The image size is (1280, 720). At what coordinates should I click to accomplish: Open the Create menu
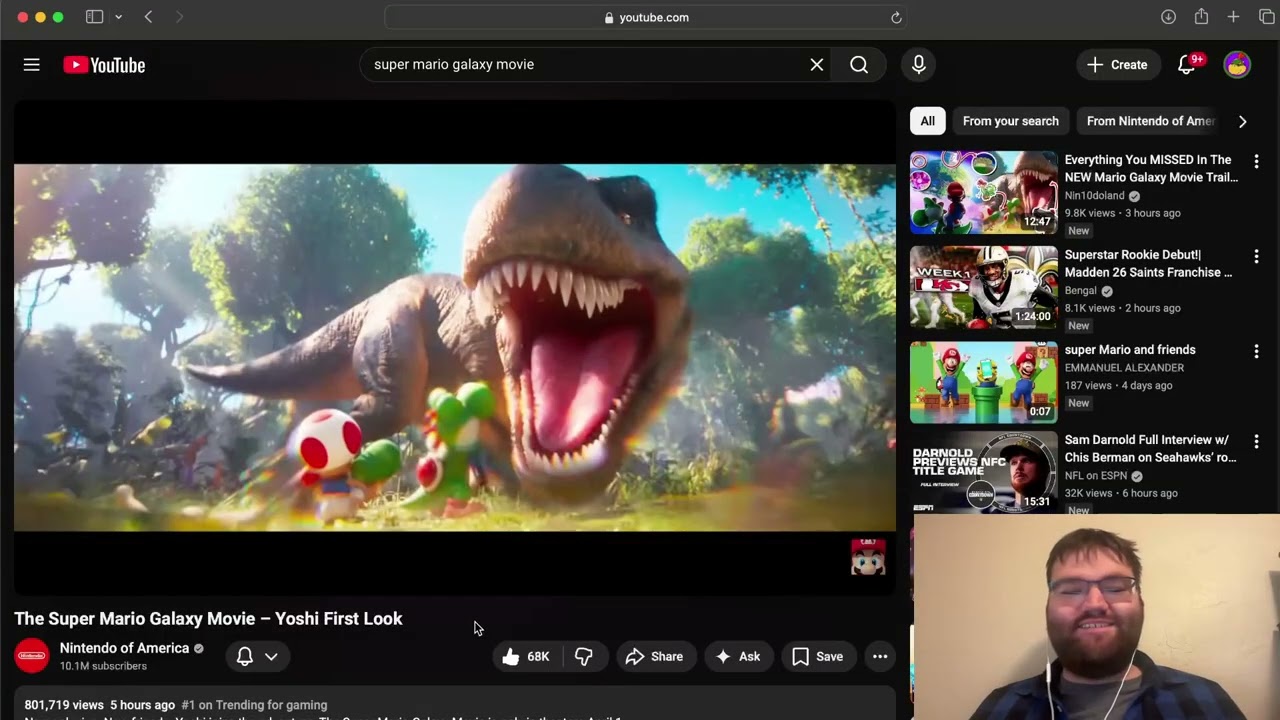[x=1117, y=64]
